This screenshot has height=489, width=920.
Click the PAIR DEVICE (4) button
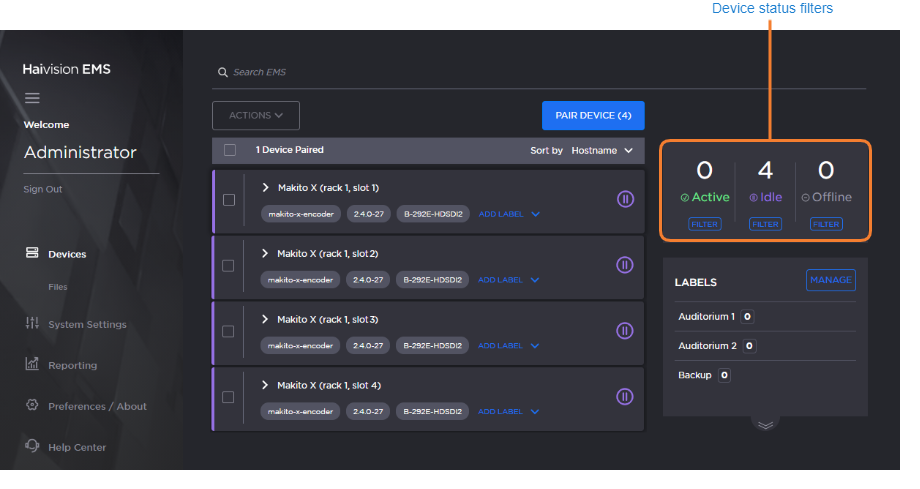tap(593, 116)
